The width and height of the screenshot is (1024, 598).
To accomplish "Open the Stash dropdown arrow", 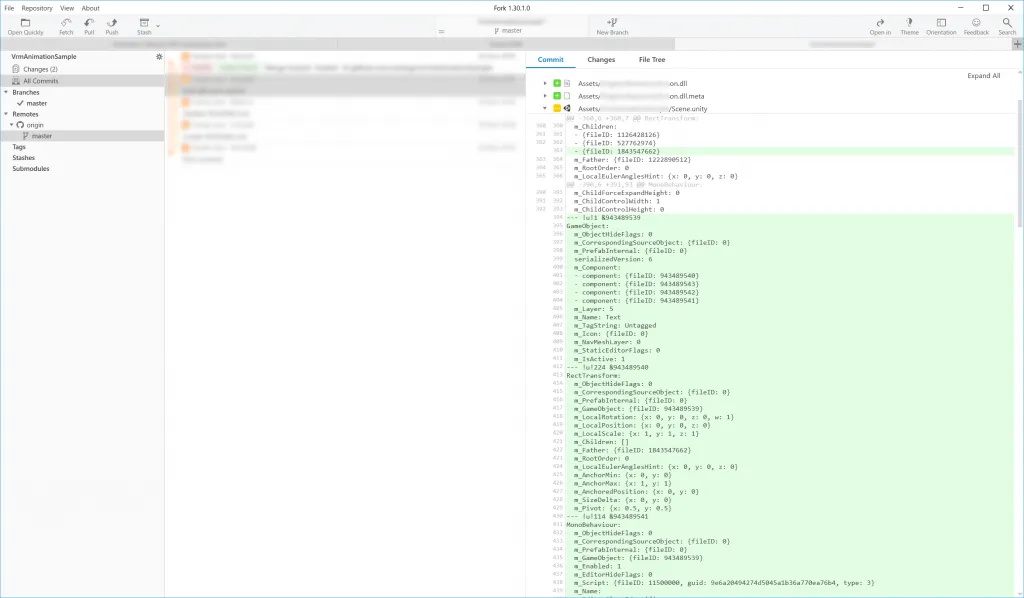I will [158, 27].
